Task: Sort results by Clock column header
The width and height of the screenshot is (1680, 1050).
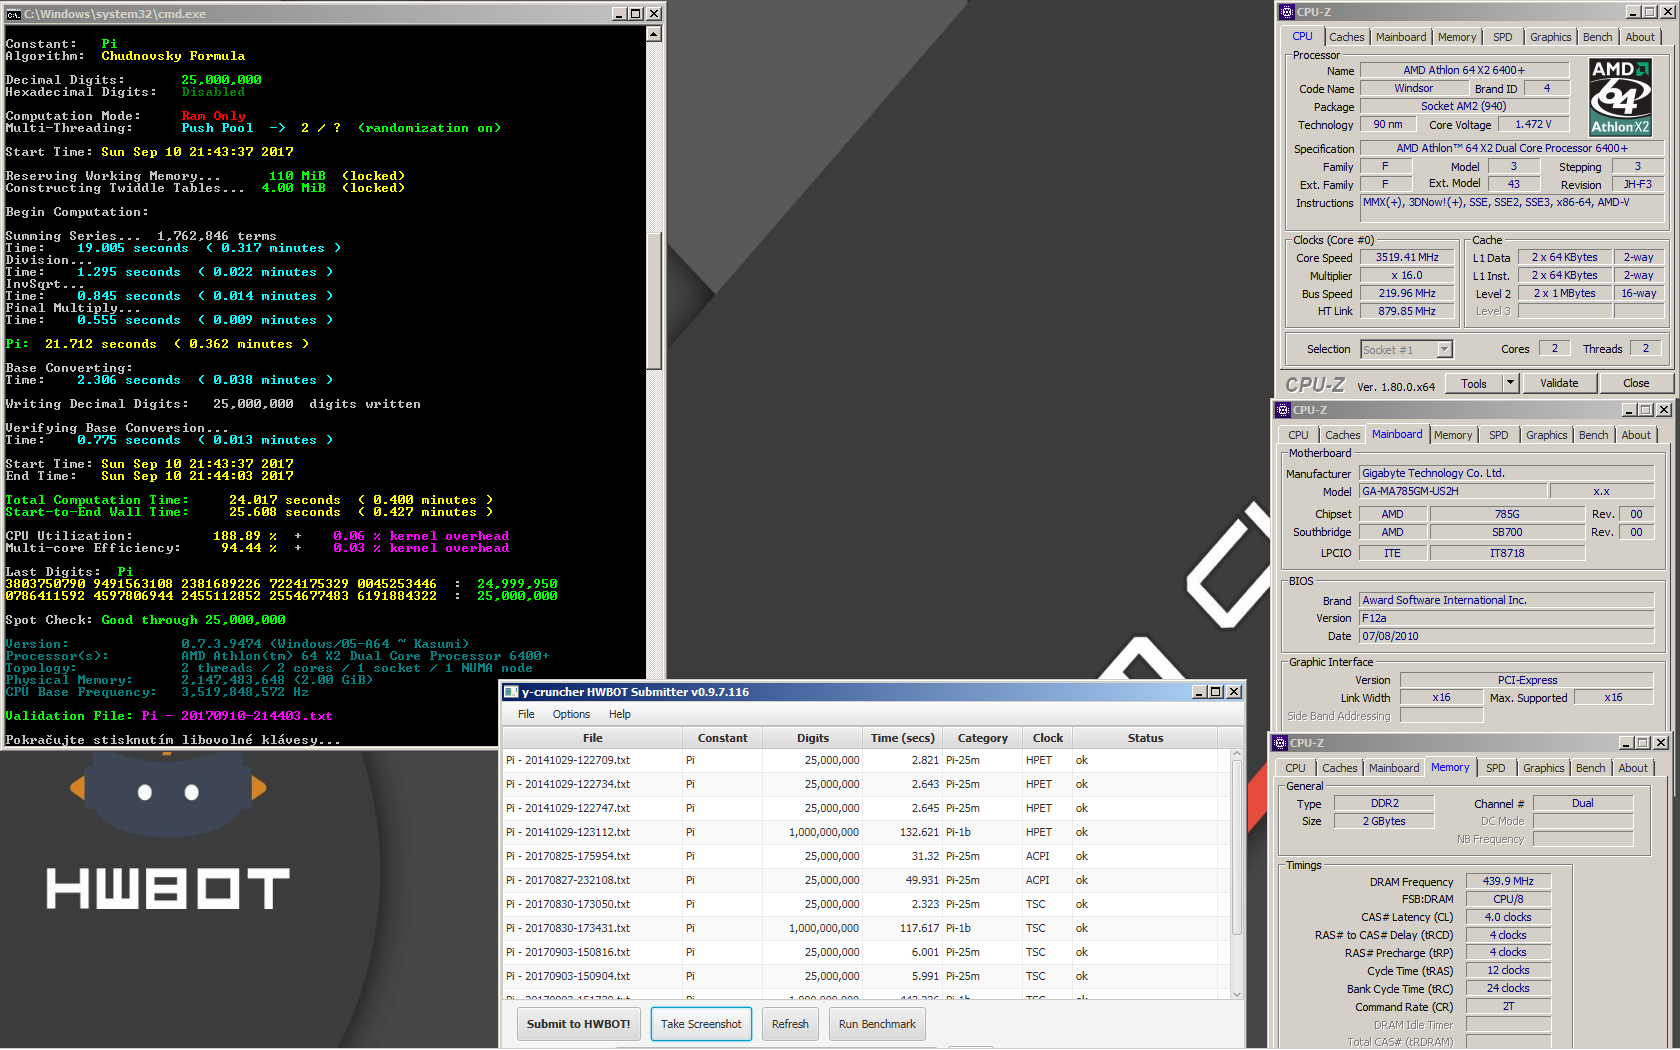Action: (1048, 738)
